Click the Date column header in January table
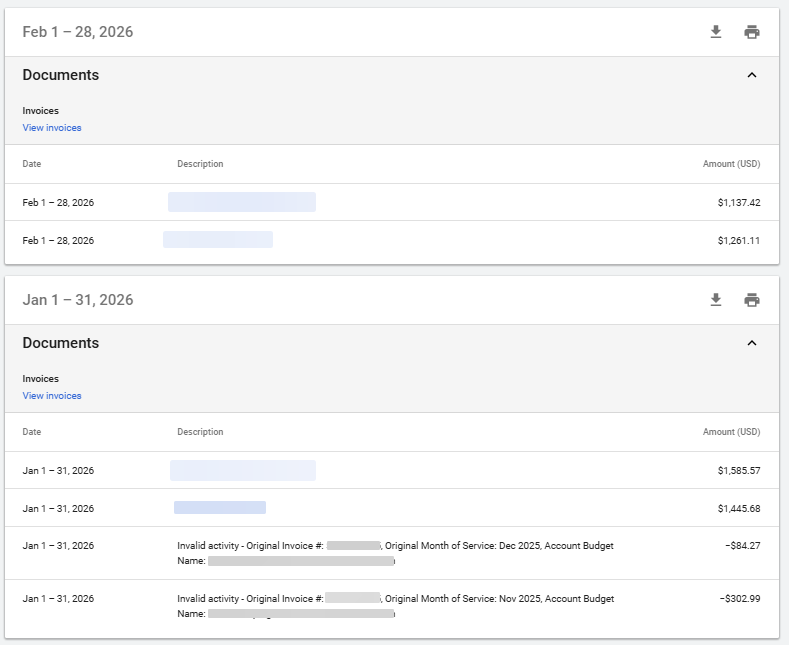 [x=32, y=432]
